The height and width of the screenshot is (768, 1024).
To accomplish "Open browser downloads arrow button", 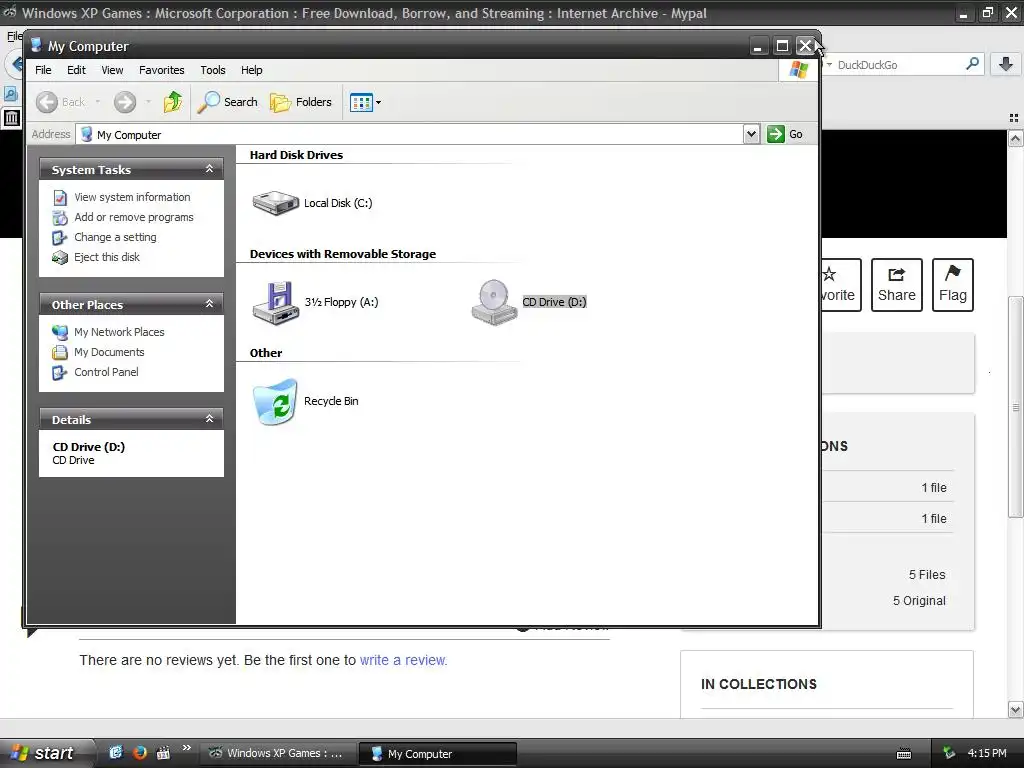I will (1006, 64).
